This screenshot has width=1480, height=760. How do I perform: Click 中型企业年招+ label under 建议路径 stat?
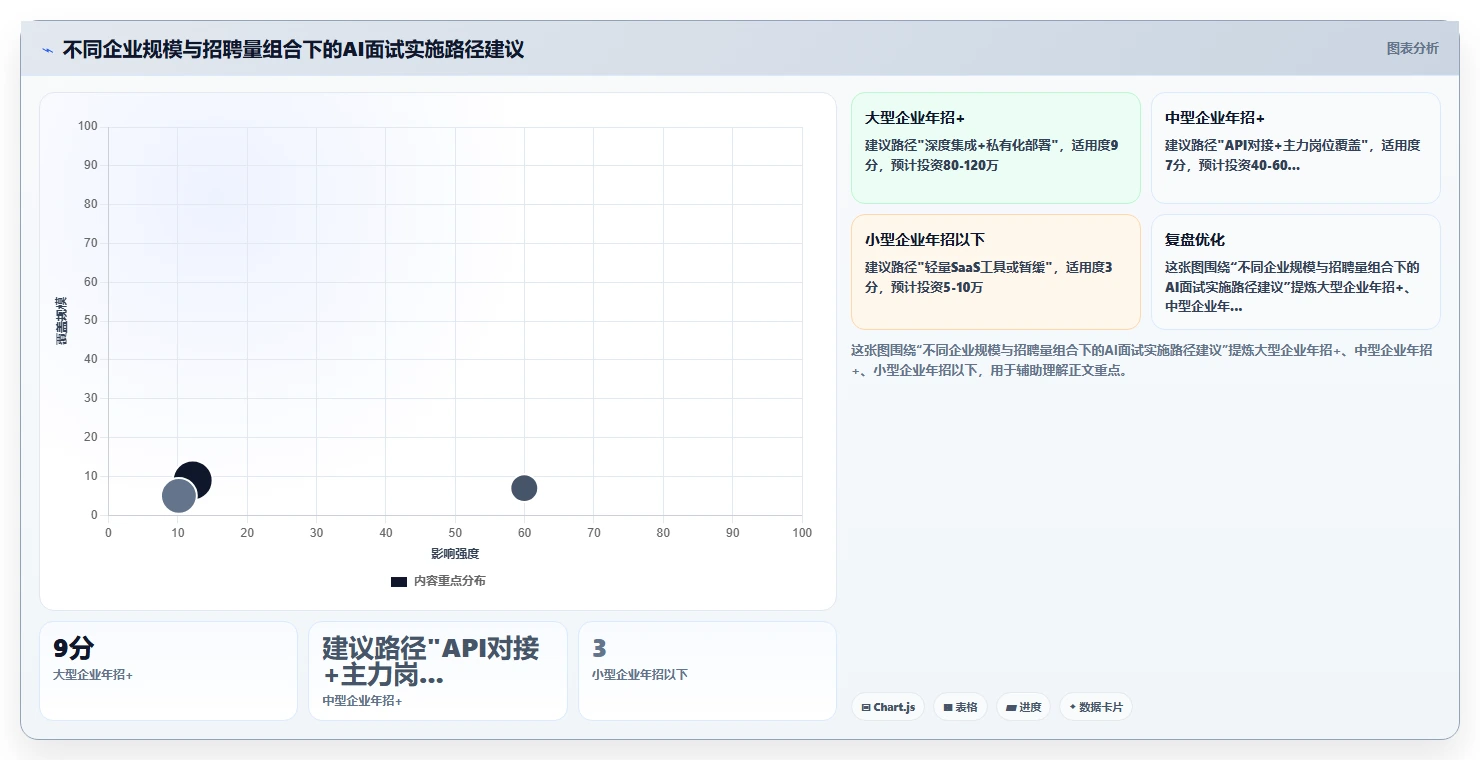[362, 701]
